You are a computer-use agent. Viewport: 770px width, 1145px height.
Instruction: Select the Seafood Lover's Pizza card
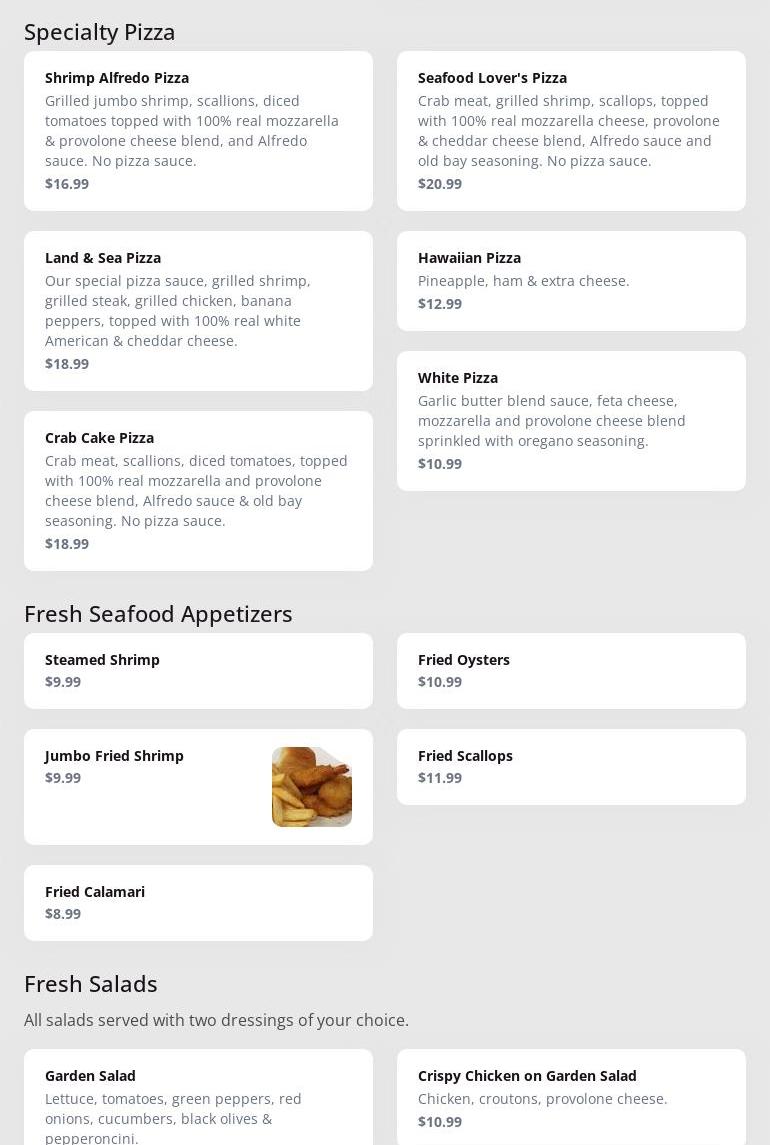(x=571, y=130)
